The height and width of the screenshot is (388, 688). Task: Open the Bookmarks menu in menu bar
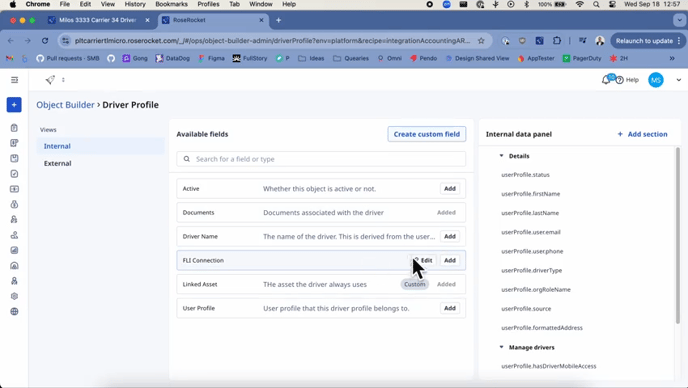pyautogui.click(x=171, y=4)
